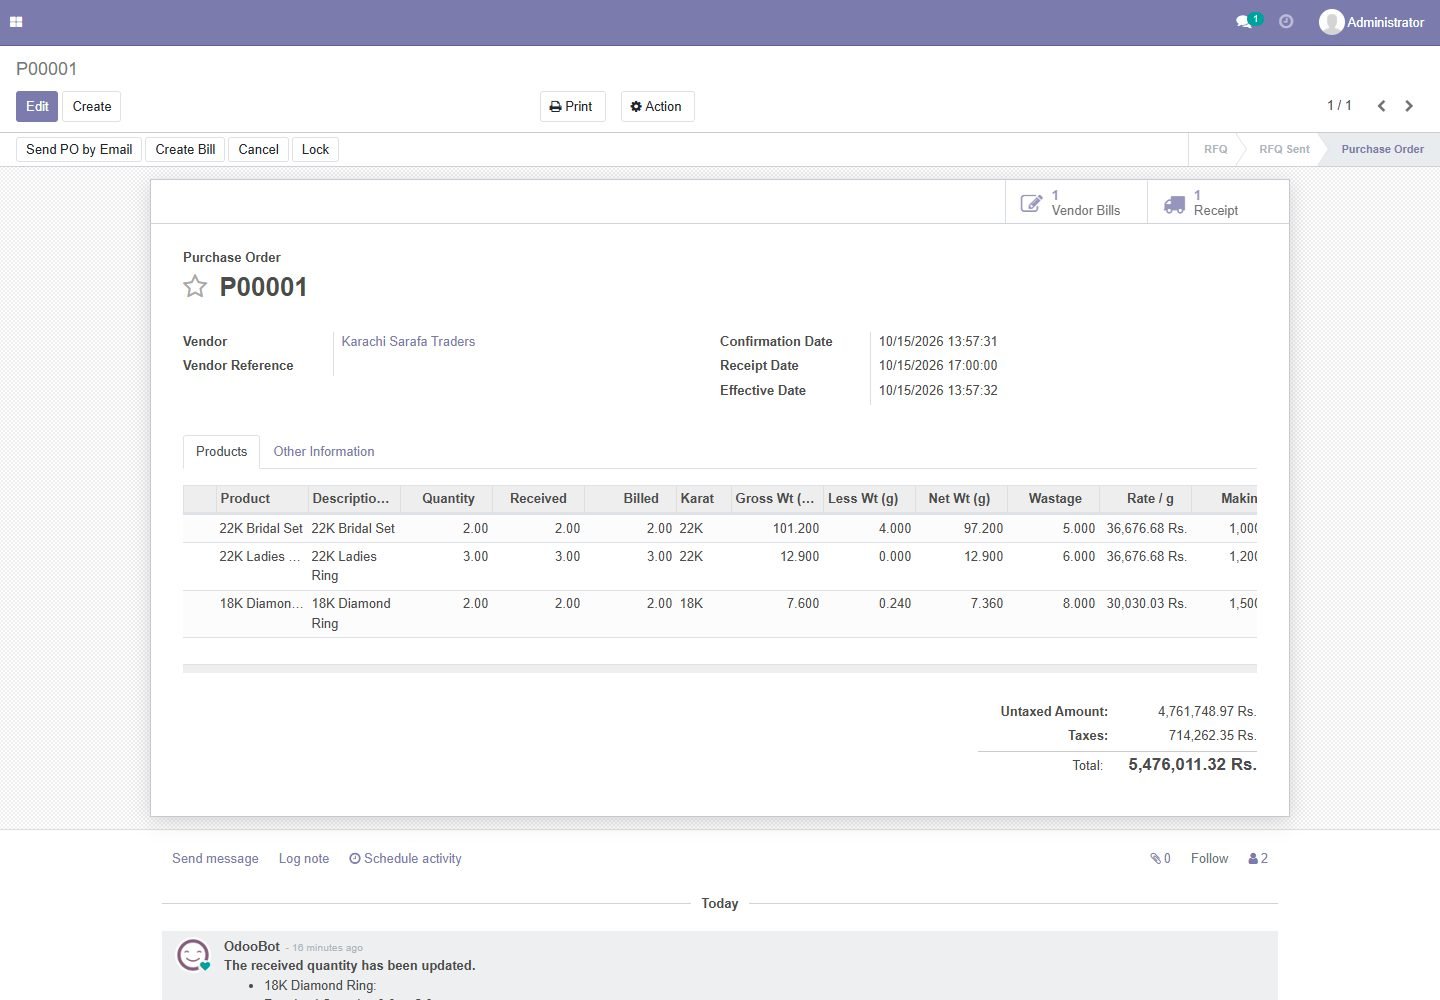The width and height of the screenshot is (1440, 1000).
Task: Open the Receipt truck smart button
Action: [1217, 203]
